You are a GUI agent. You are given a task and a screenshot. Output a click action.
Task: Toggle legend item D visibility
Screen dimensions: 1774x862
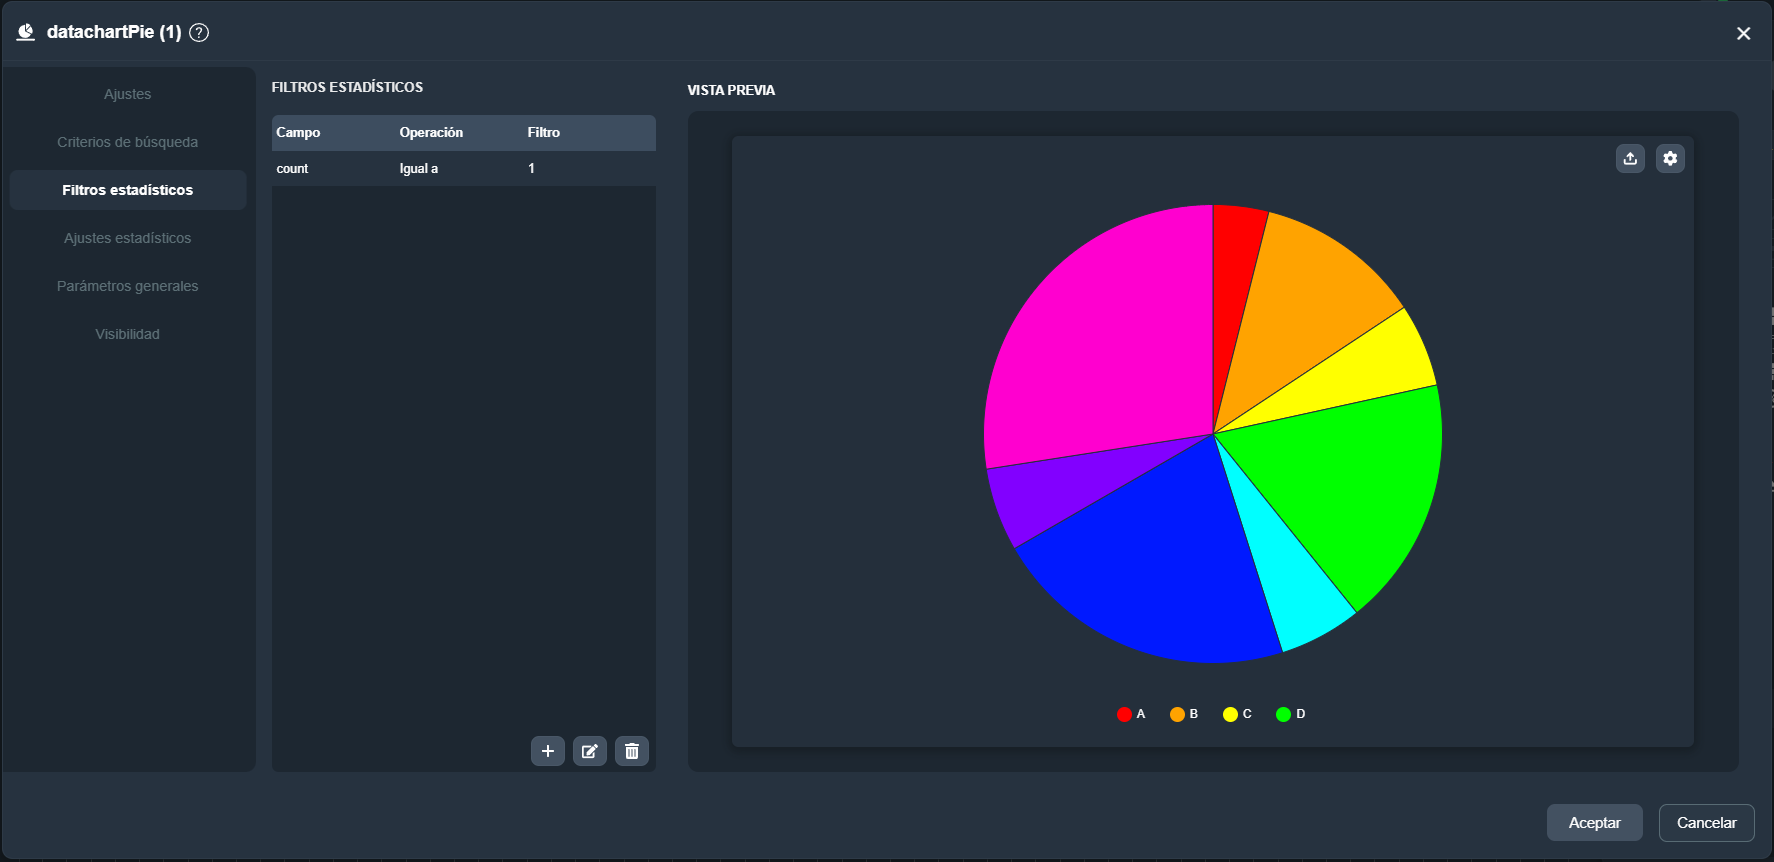point(1291,714)
